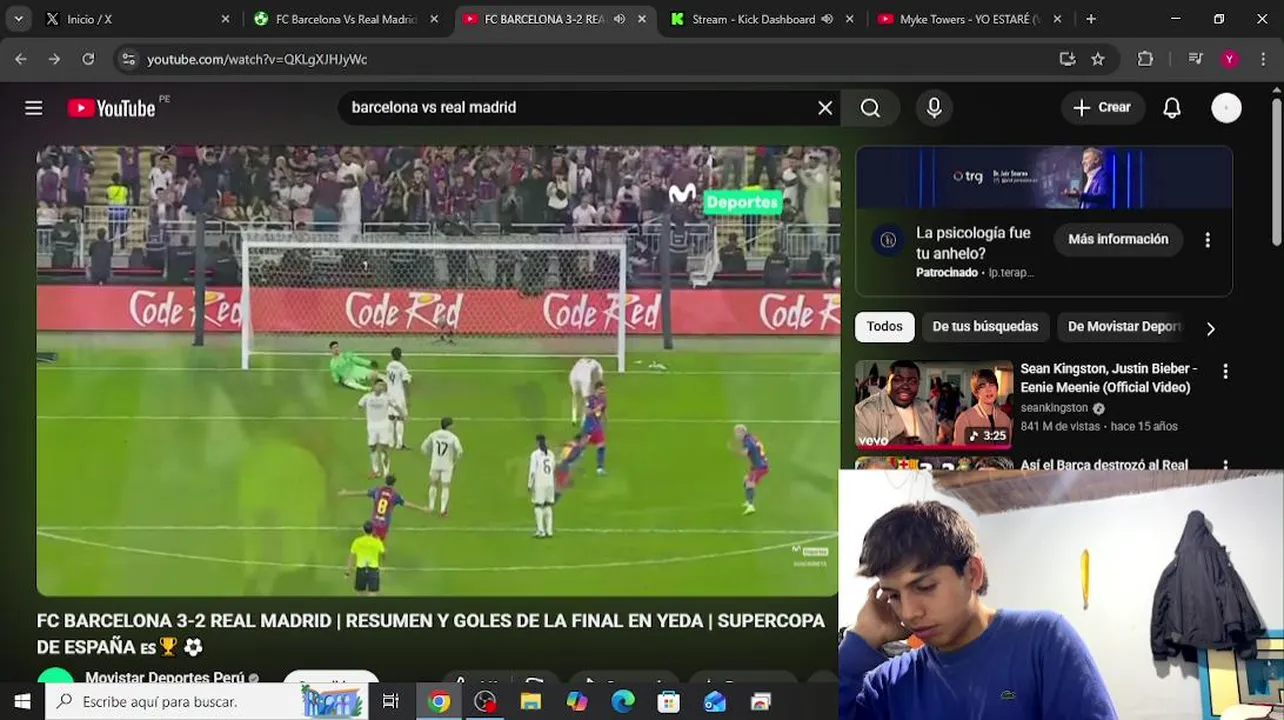Open Microsoft Edge from taskbar
This screenshot has width=1284, height=720.
click(x=623, y=702)
